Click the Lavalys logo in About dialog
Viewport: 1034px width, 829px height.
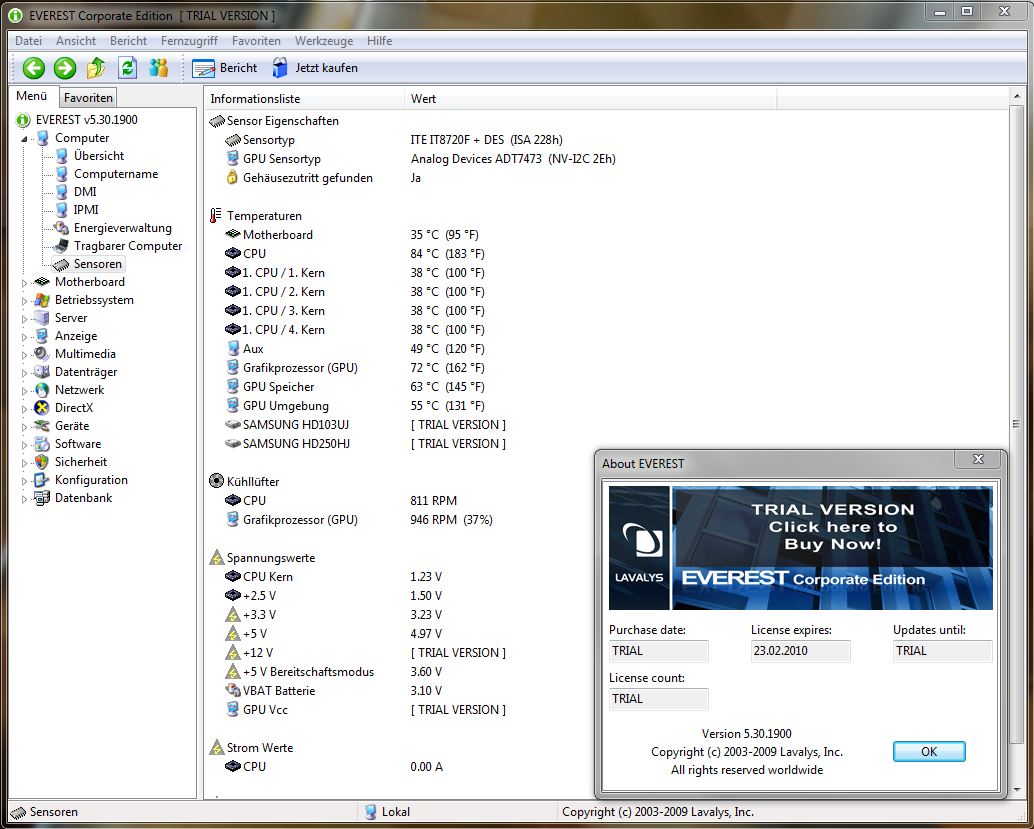(x=638, y=548)
